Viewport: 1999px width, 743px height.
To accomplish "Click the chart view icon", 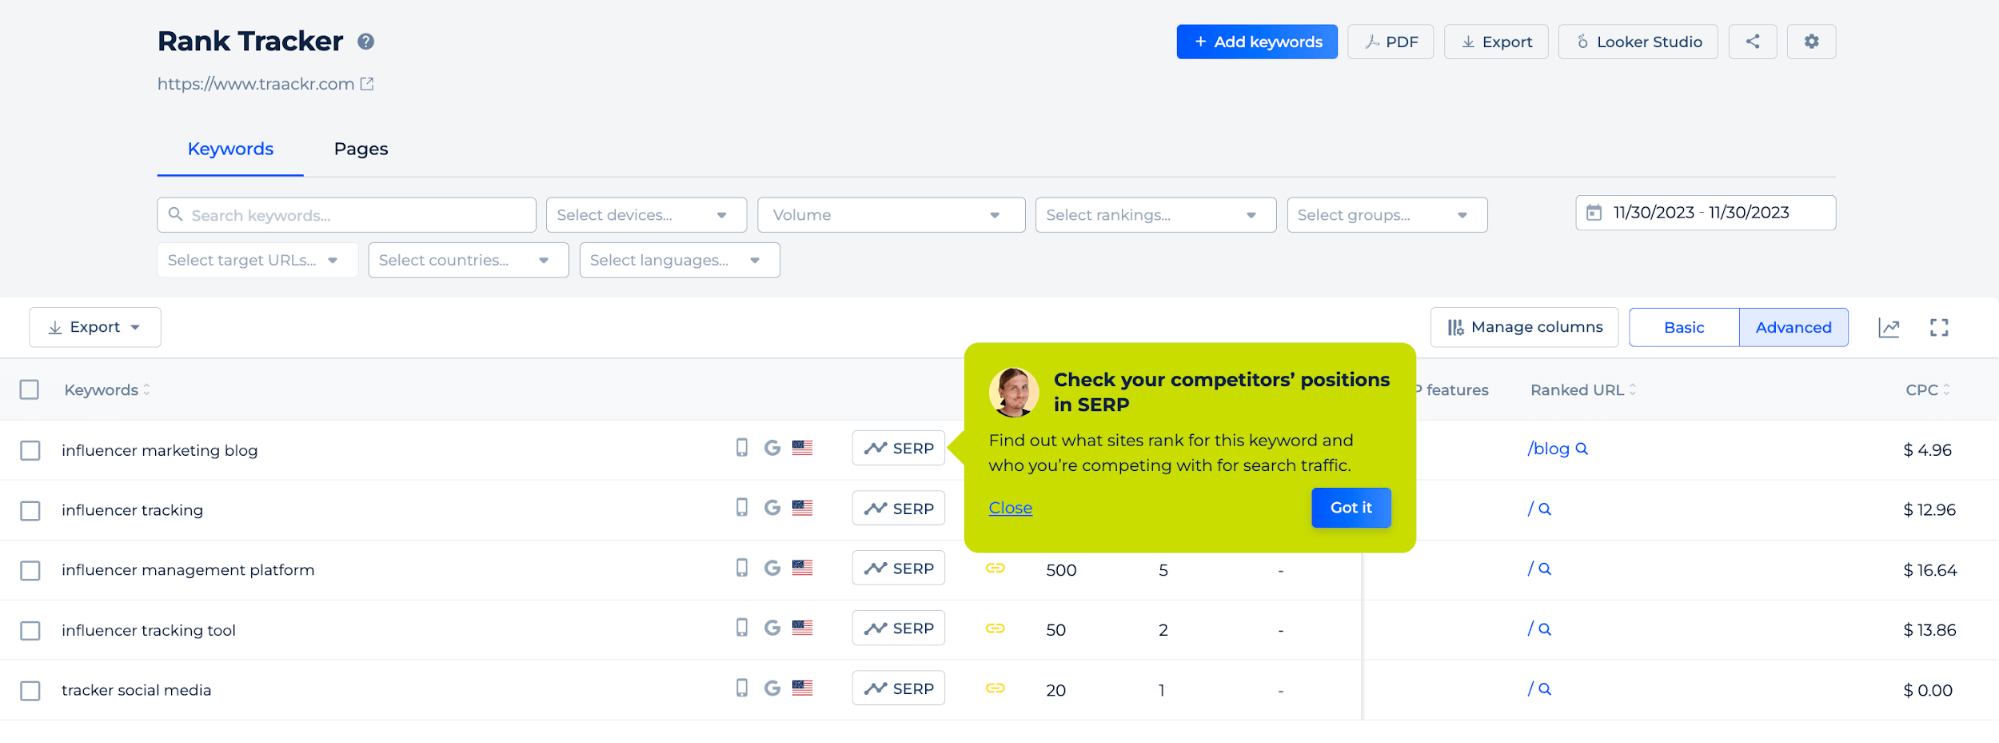I will coord(1889,328).
